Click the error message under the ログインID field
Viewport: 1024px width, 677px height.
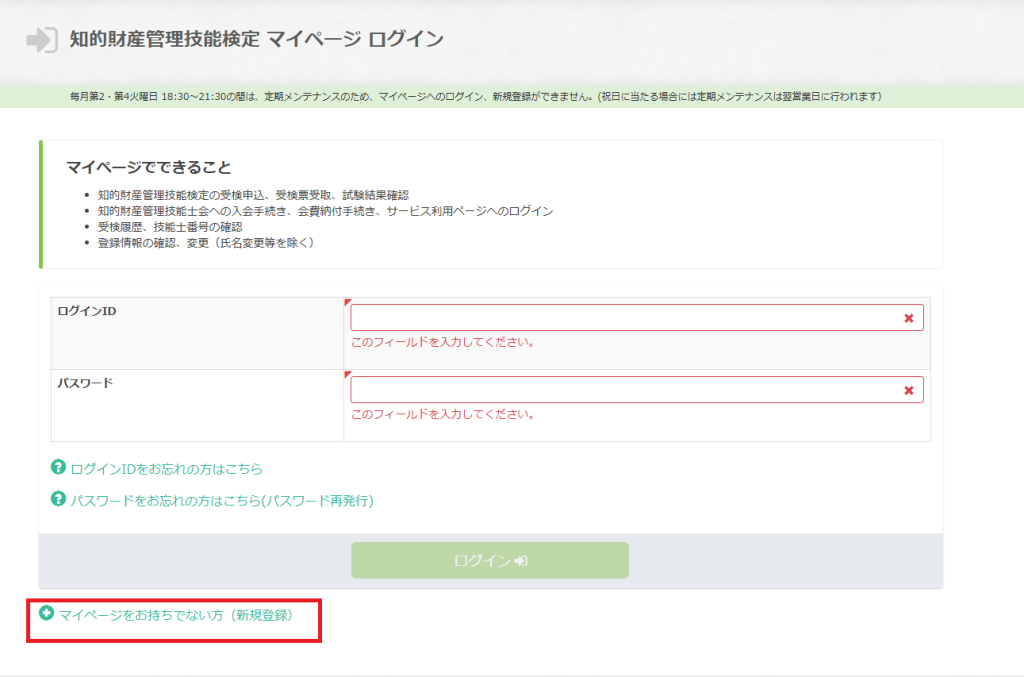click(x=442, y=342)
